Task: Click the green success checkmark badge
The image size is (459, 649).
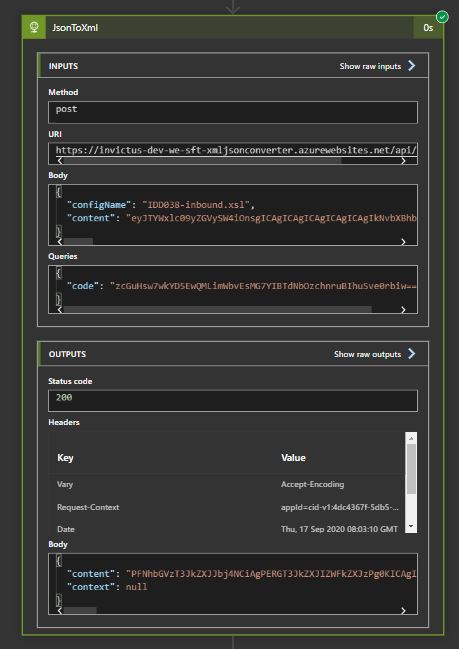Action: coord(442,17)
